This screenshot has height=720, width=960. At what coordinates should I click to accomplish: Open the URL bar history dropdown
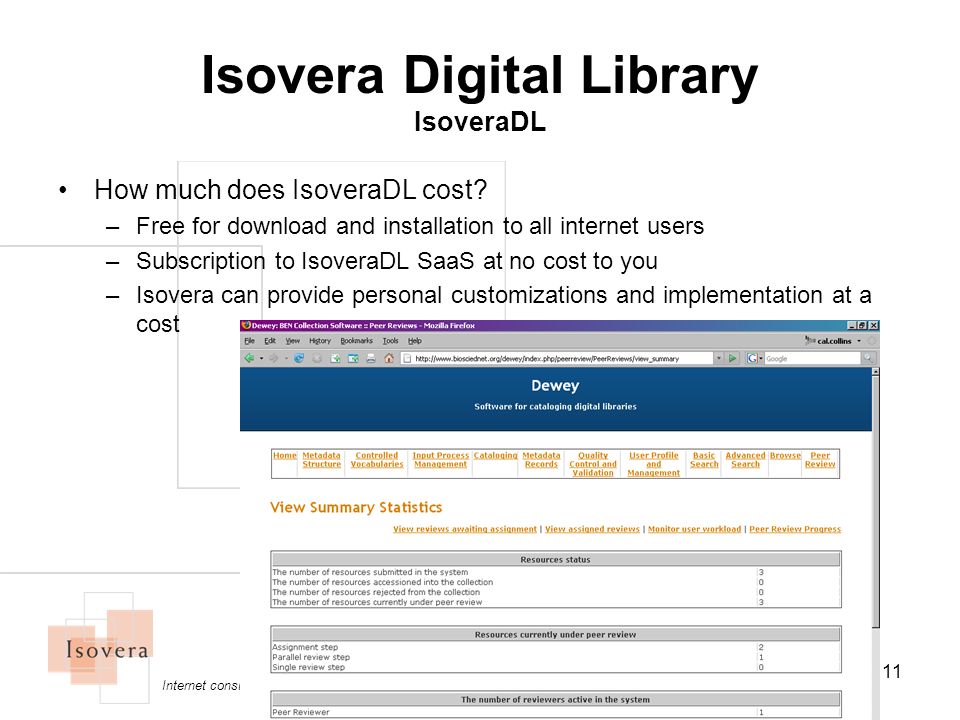(x=719, y=358)
